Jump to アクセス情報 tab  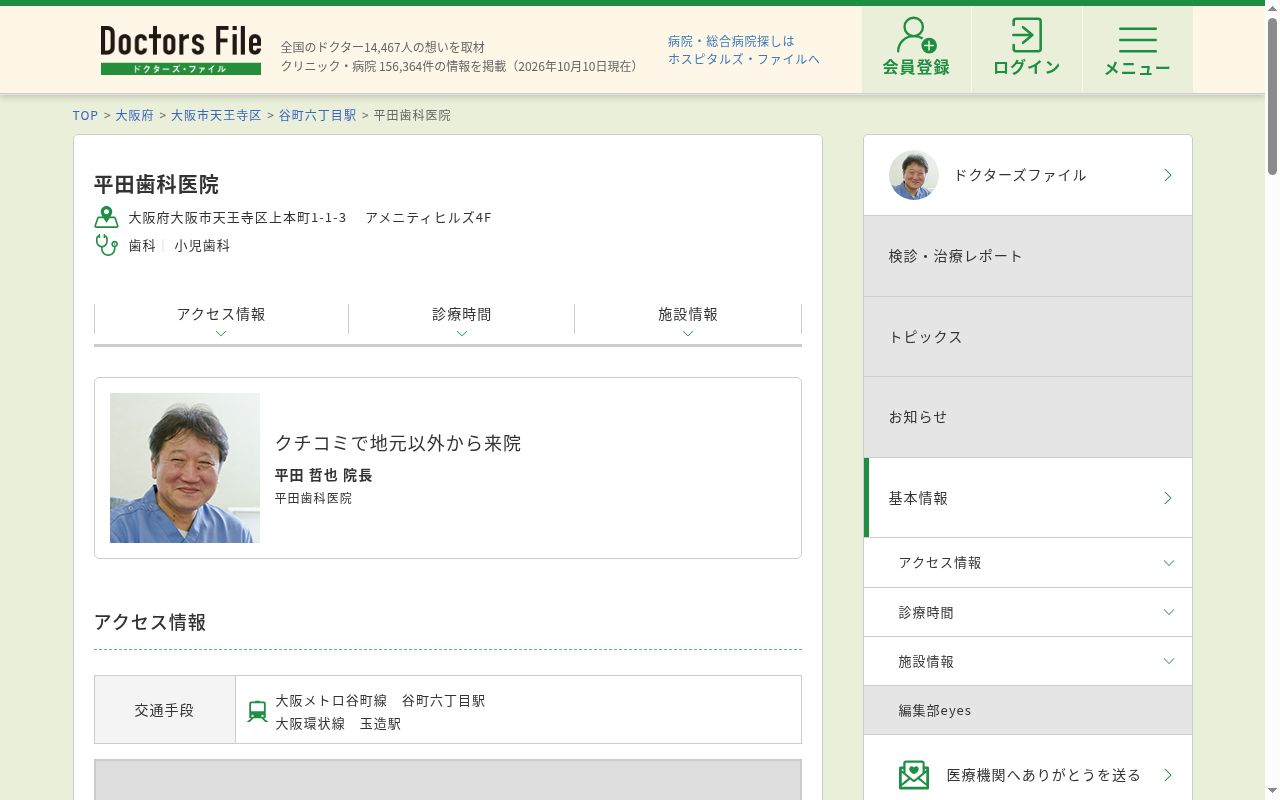221,314
